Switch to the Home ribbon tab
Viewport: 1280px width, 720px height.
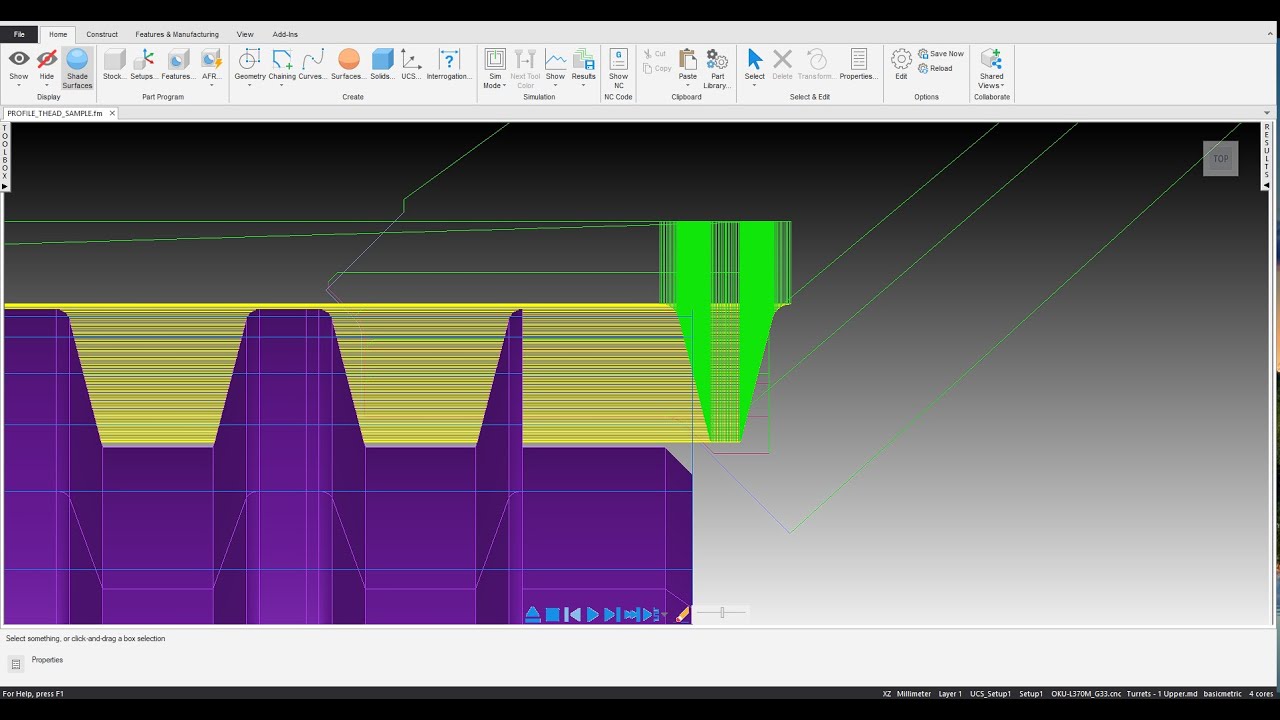(58, 34)
